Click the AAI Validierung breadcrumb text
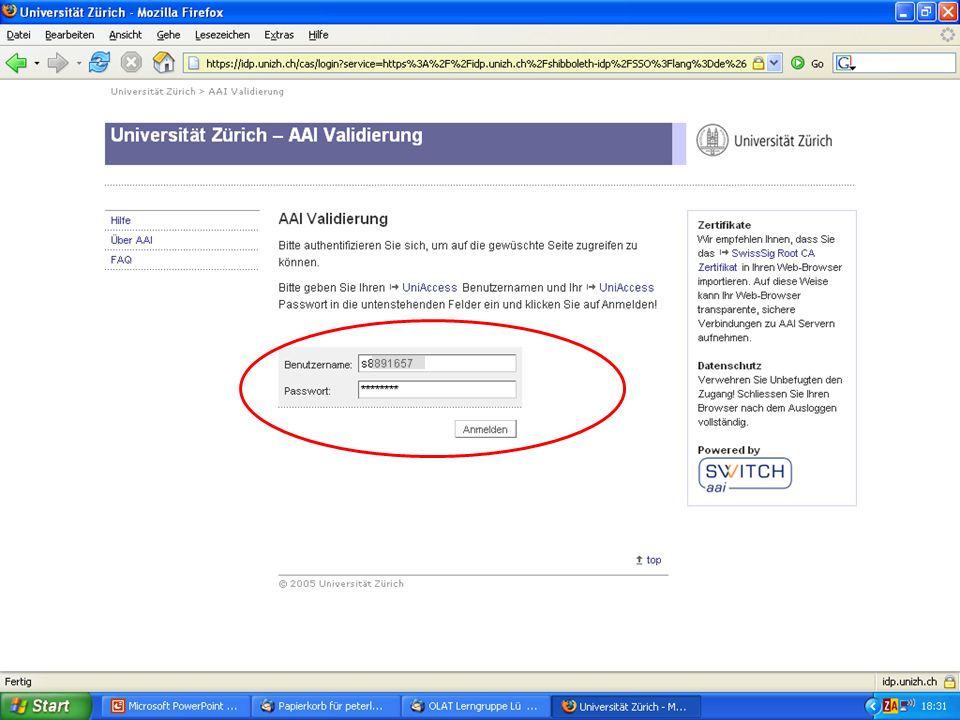960x720 pixels. coord(246,91)
